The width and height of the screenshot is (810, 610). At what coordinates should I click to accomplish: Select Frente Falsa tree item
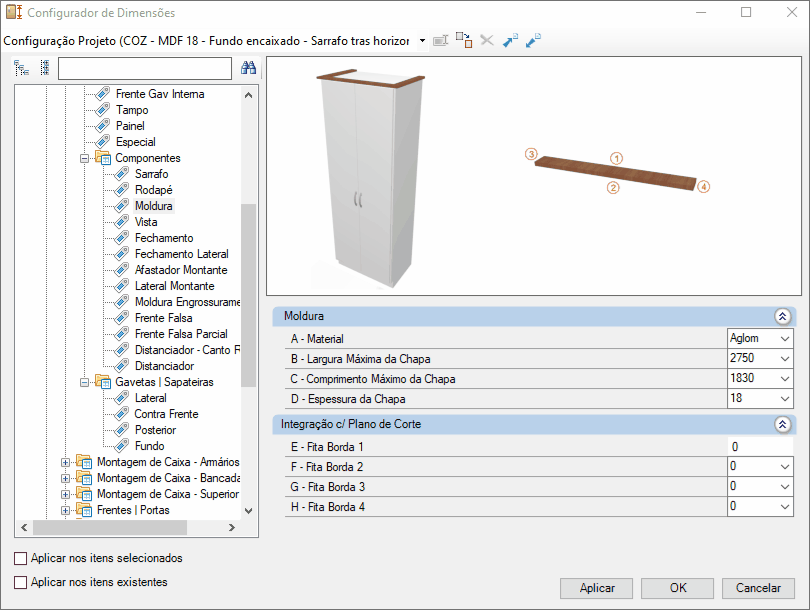[163, 318]
